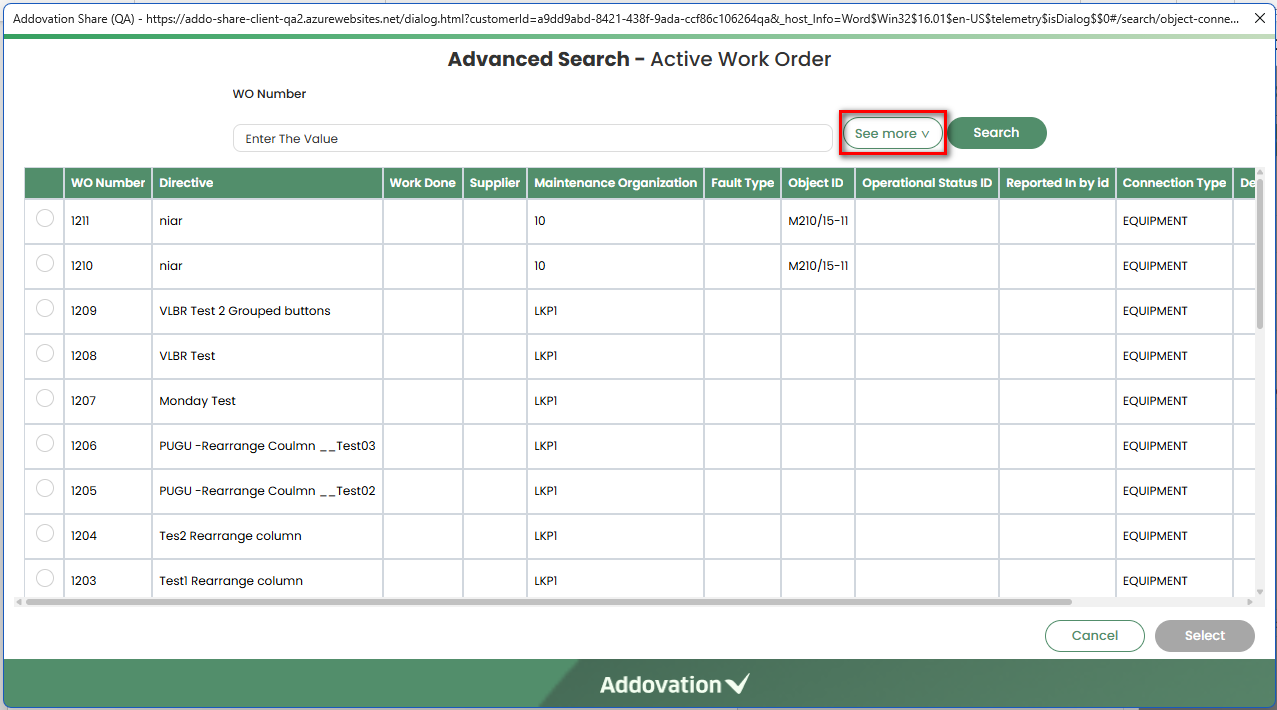
Task: Select radio button for work order 1209
Action: click(x=45, y=309)
